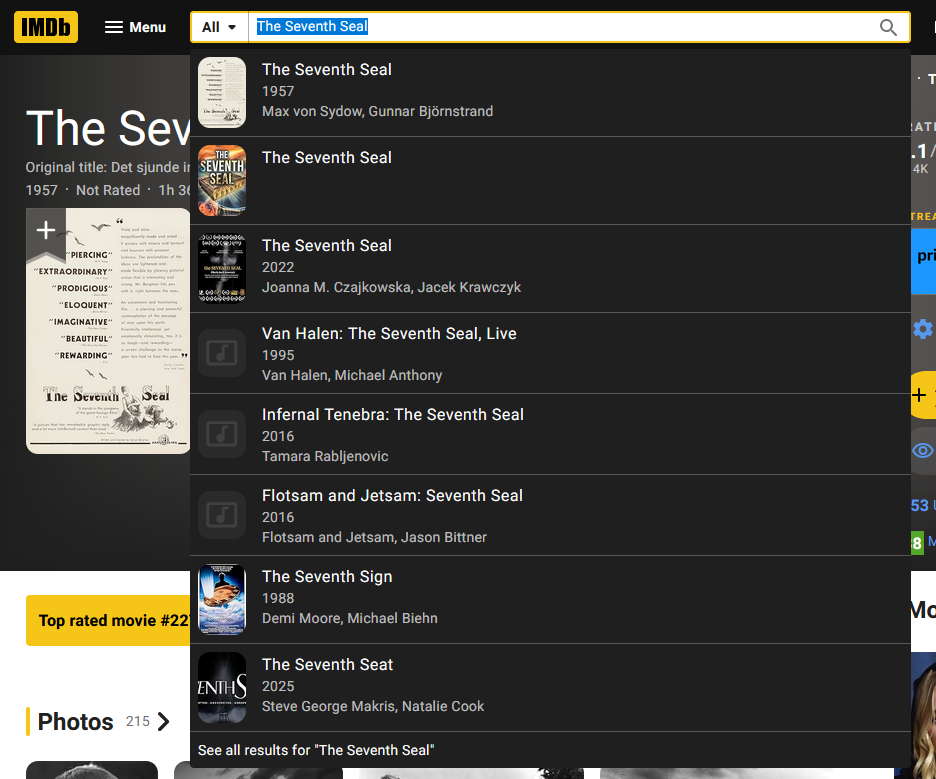The width and height of the screenshot is (936, 779).
Task: Click the Flotsam and Jetsam music icon
Action: tap(222, 515)
